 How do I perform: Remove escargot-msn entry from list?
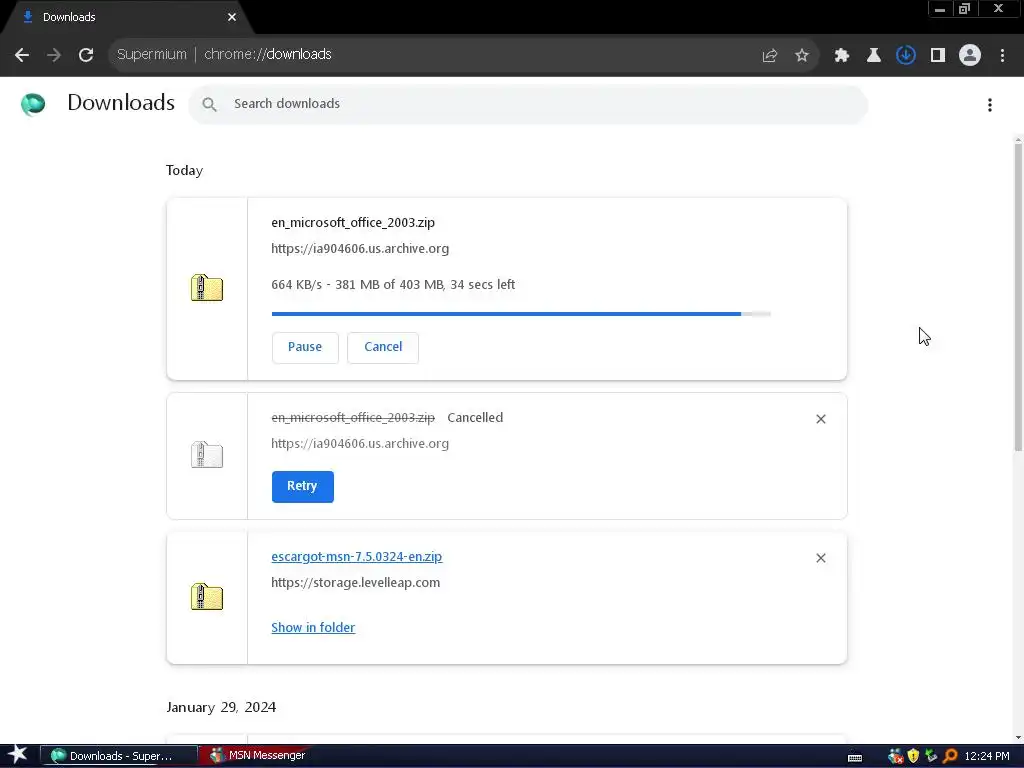tap(821, 558)
